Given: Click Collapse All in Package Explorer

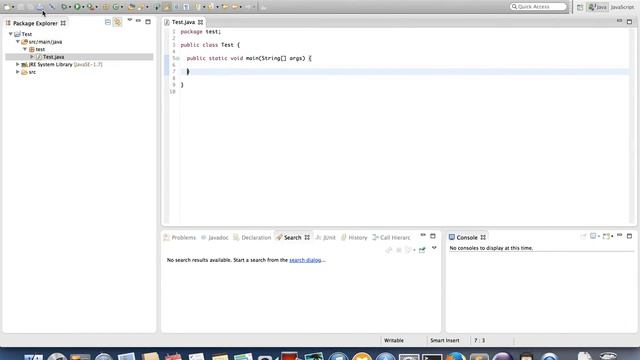Looking at the screenshot, I should (x=108, y=22).
